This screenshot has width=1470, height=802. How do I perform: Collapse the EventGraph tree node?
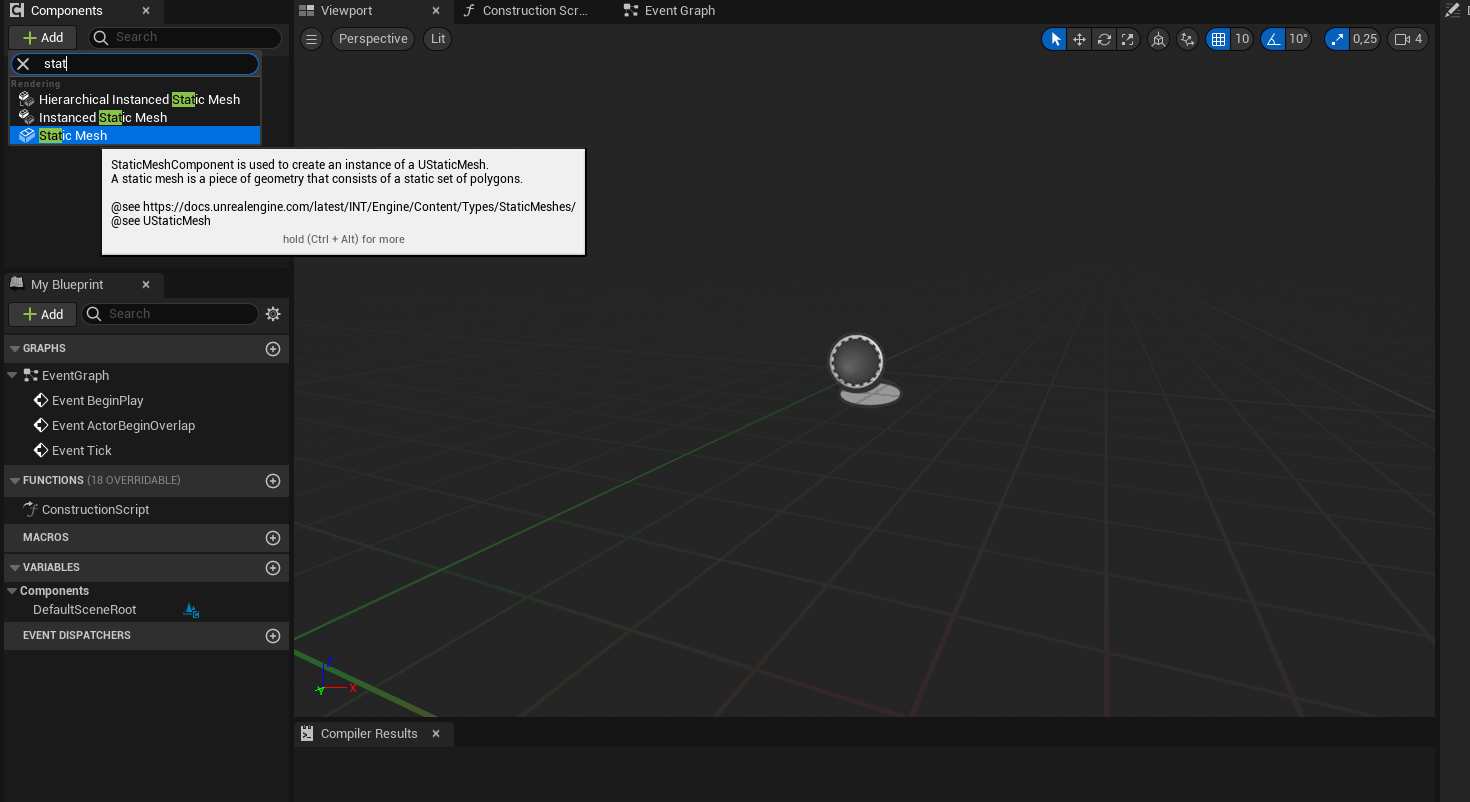[x=12, y=375]
